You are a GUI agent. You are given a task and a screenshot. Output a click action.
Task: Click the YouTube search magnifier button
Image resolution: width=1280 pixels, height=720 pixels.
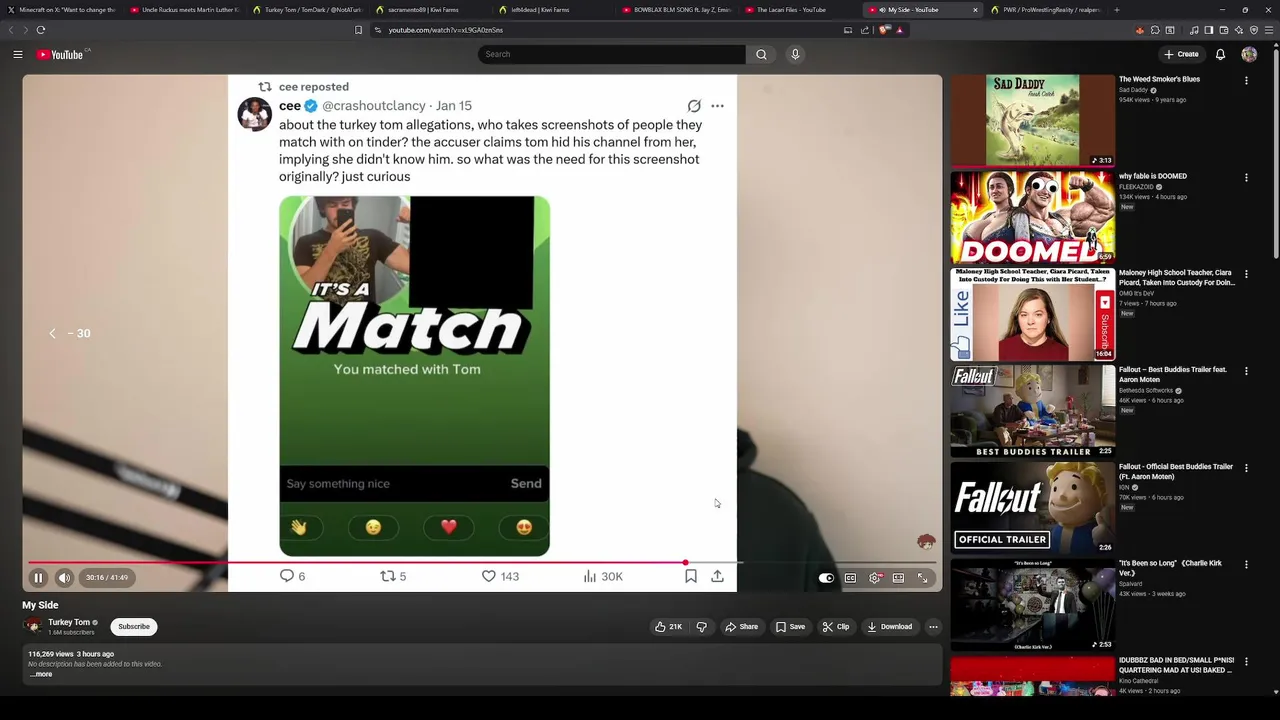(x=761, y=54)
